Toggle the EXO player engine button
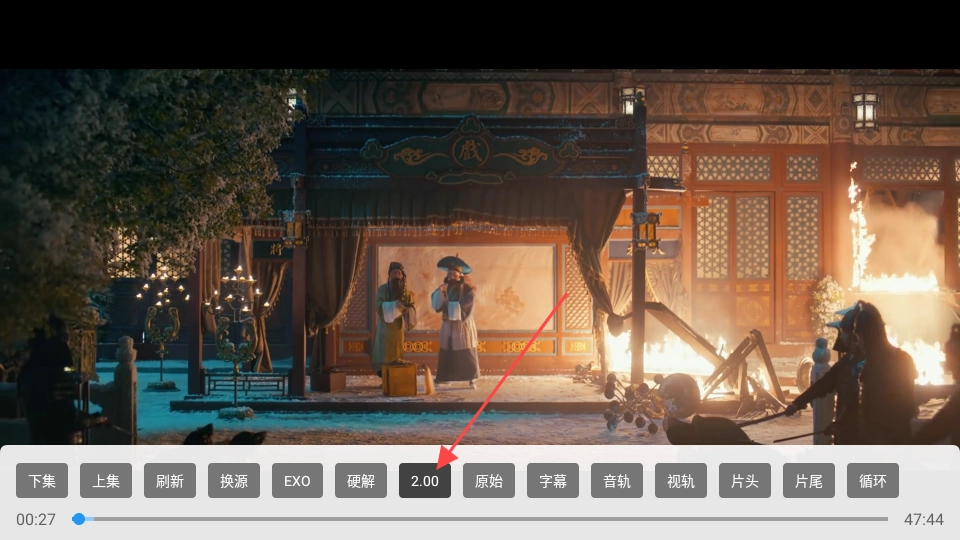The width and height of the screenshot is (960, 540). (x=297, y=481)
